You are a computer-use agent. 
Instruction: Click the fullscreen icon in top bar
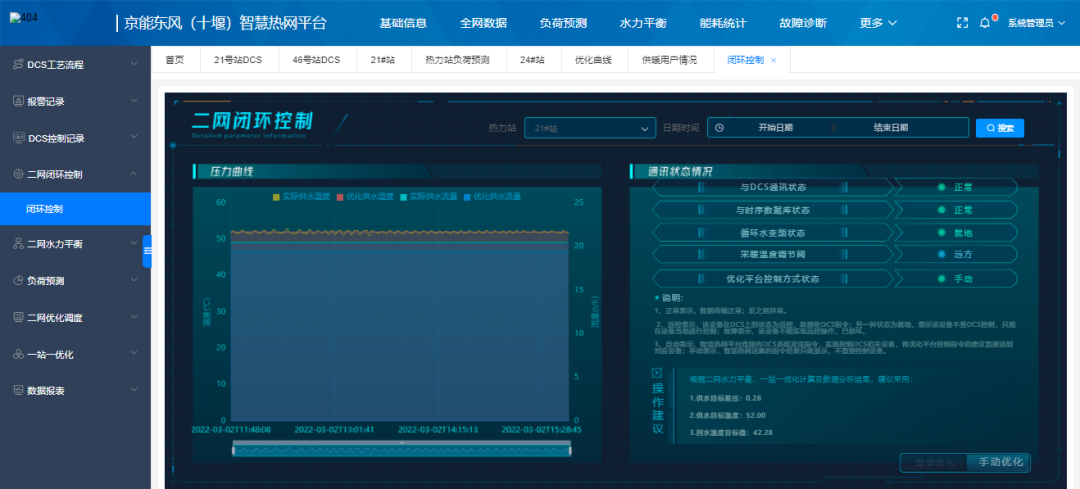click(962, 22)
